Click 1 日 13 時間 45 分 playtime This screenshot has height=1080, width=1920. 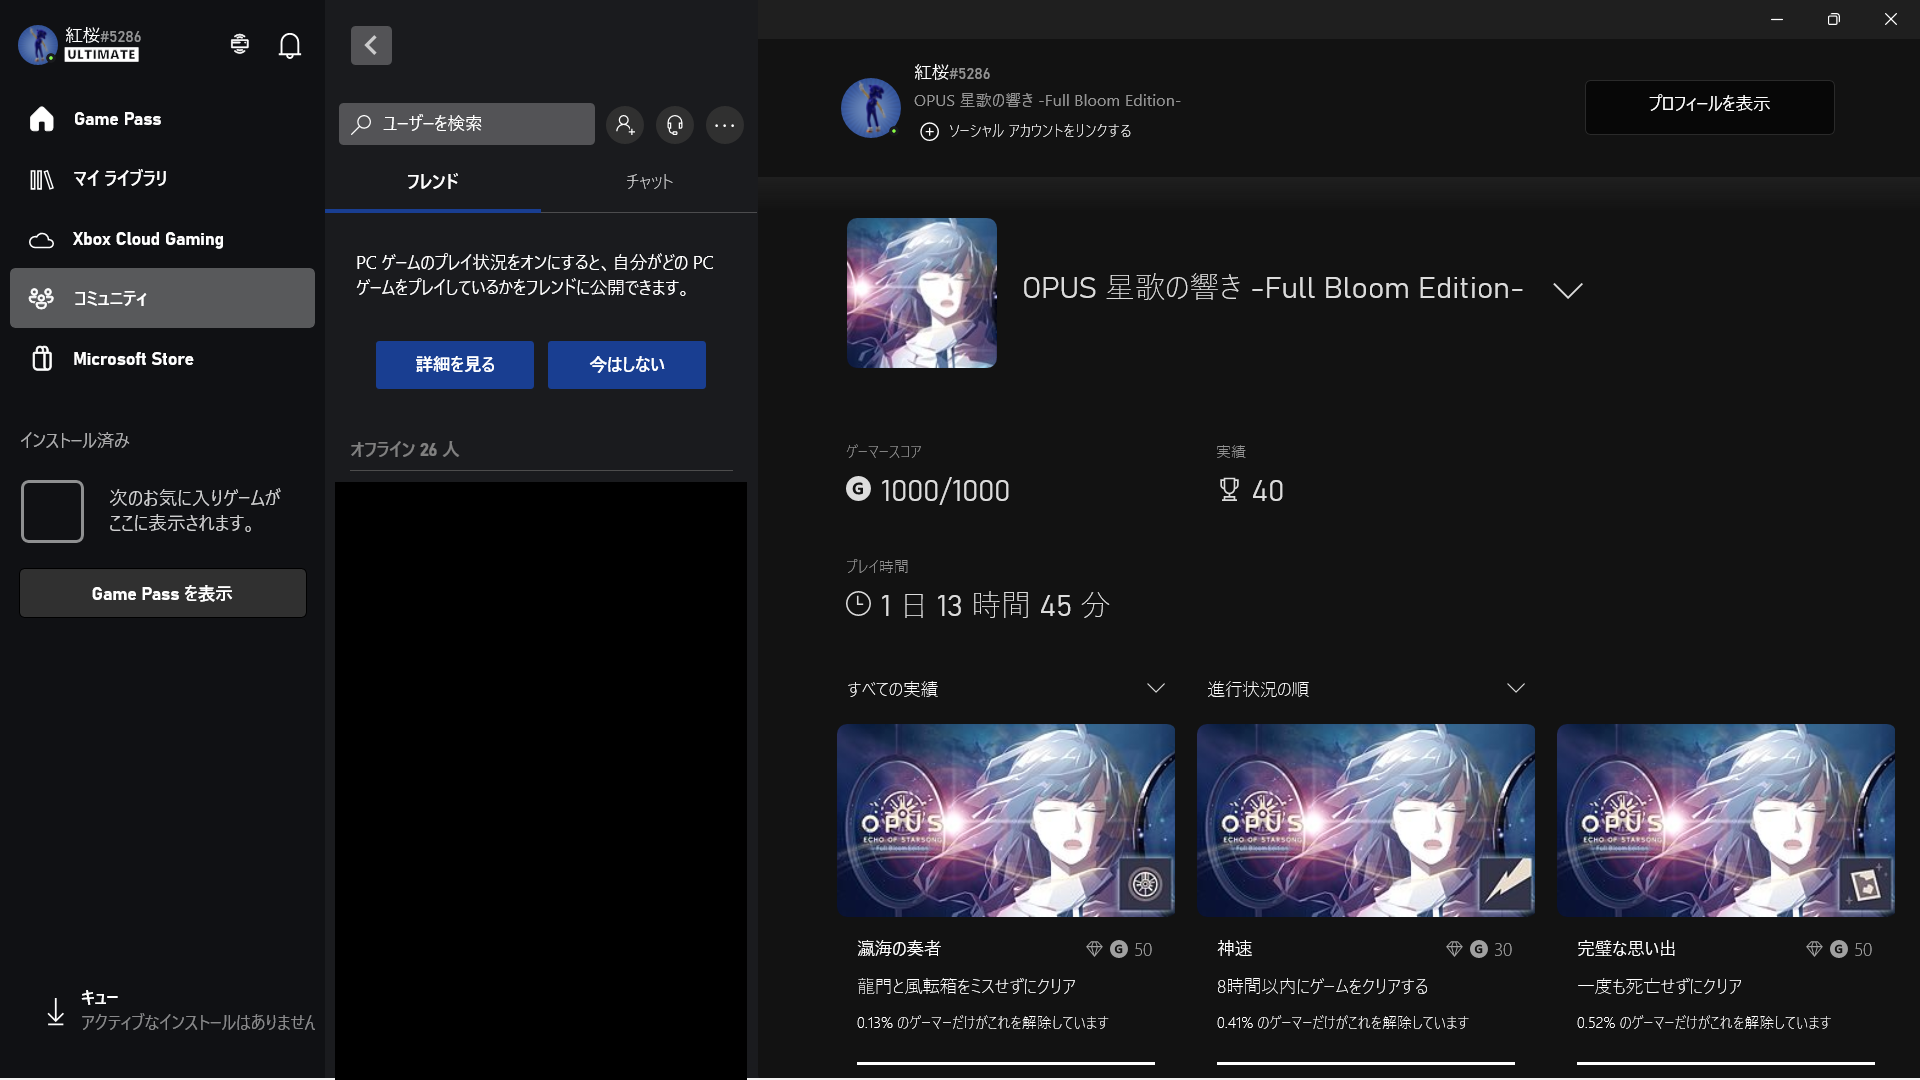pos(995,605)
